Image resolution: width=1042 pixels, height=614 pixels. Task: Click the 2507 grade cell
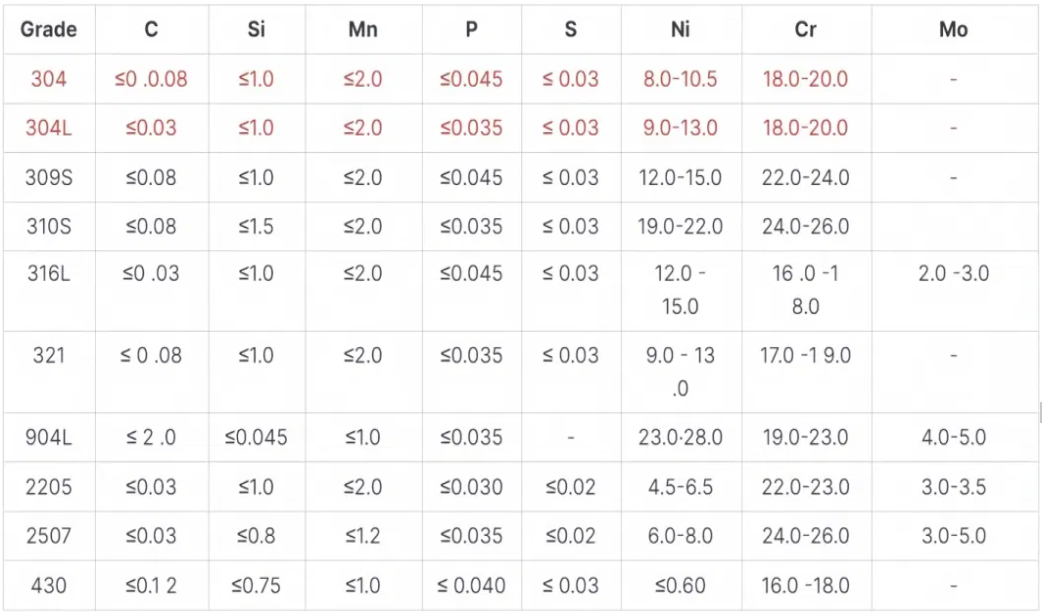coord(48,536)
